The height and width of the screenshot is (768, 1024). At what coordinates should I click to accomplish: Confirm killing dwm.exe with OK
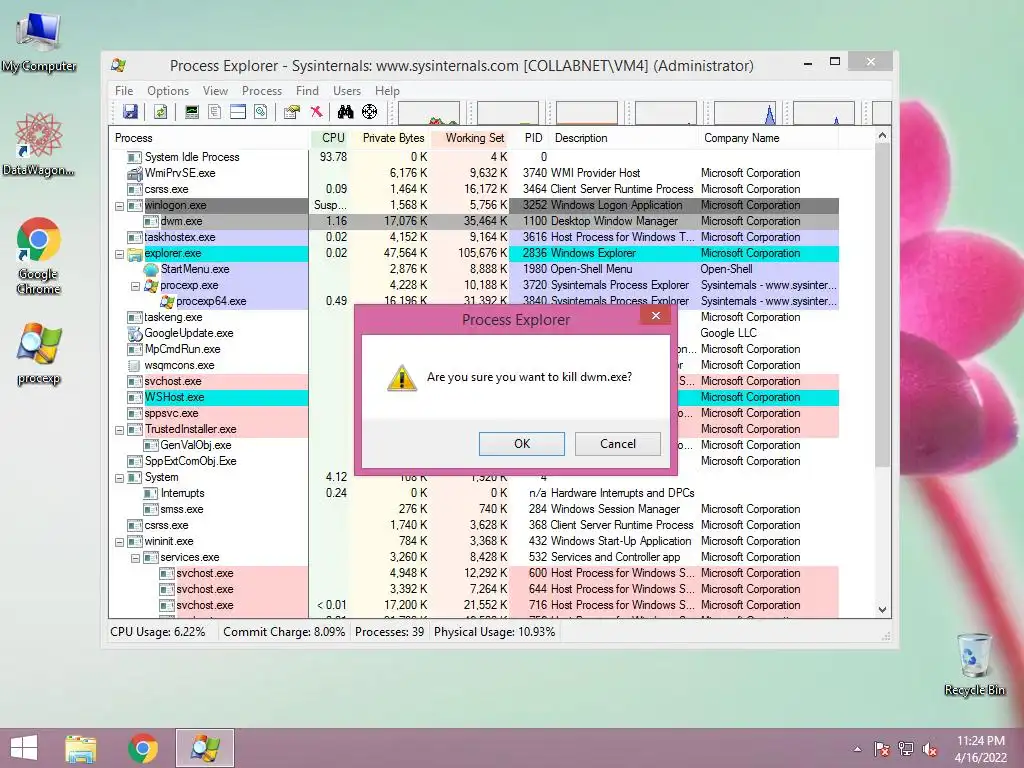point(522,443)
